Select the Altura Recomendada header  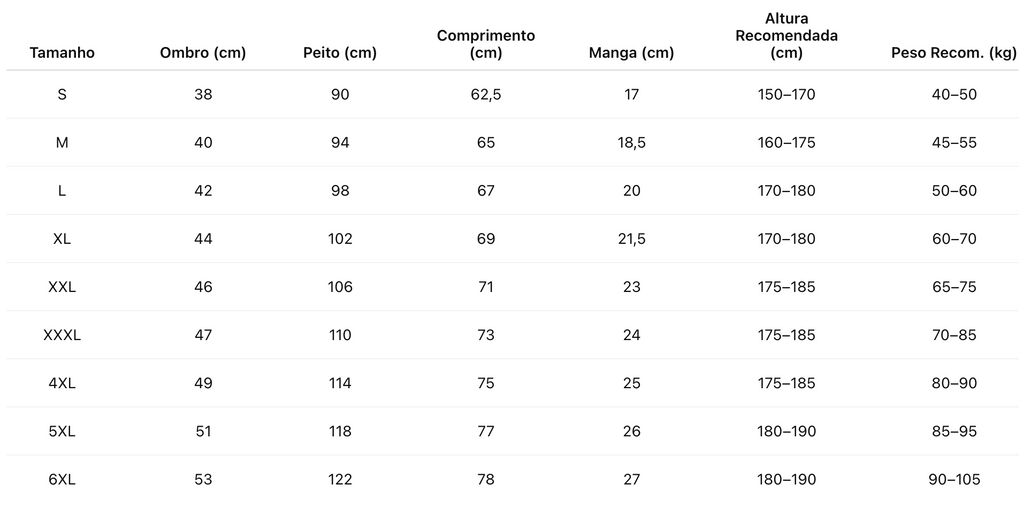tap(786, 36)
